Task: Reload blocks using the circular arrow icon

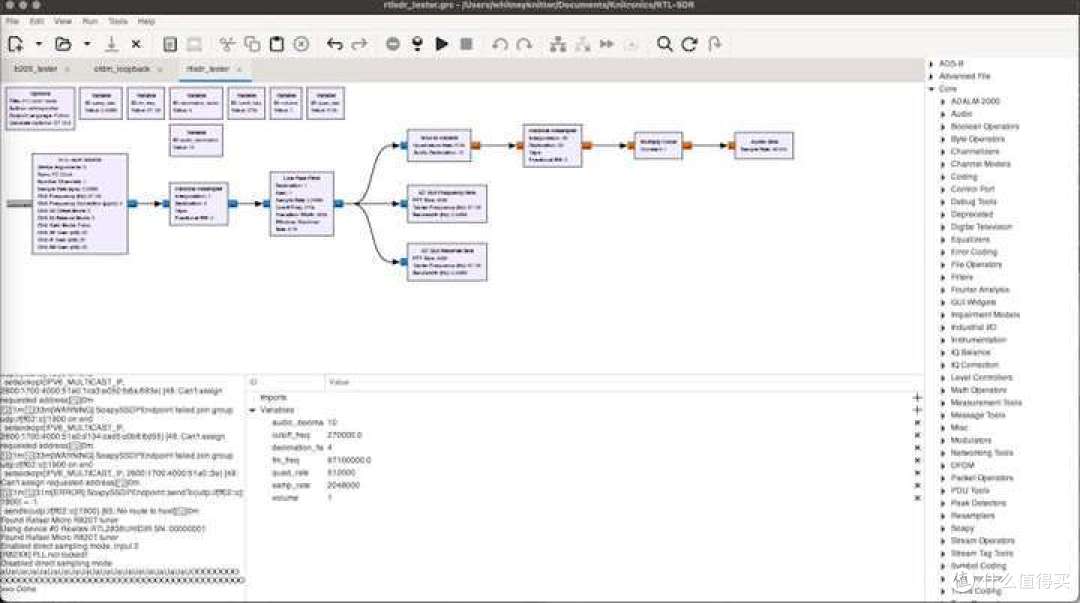Action: (690, 44)
